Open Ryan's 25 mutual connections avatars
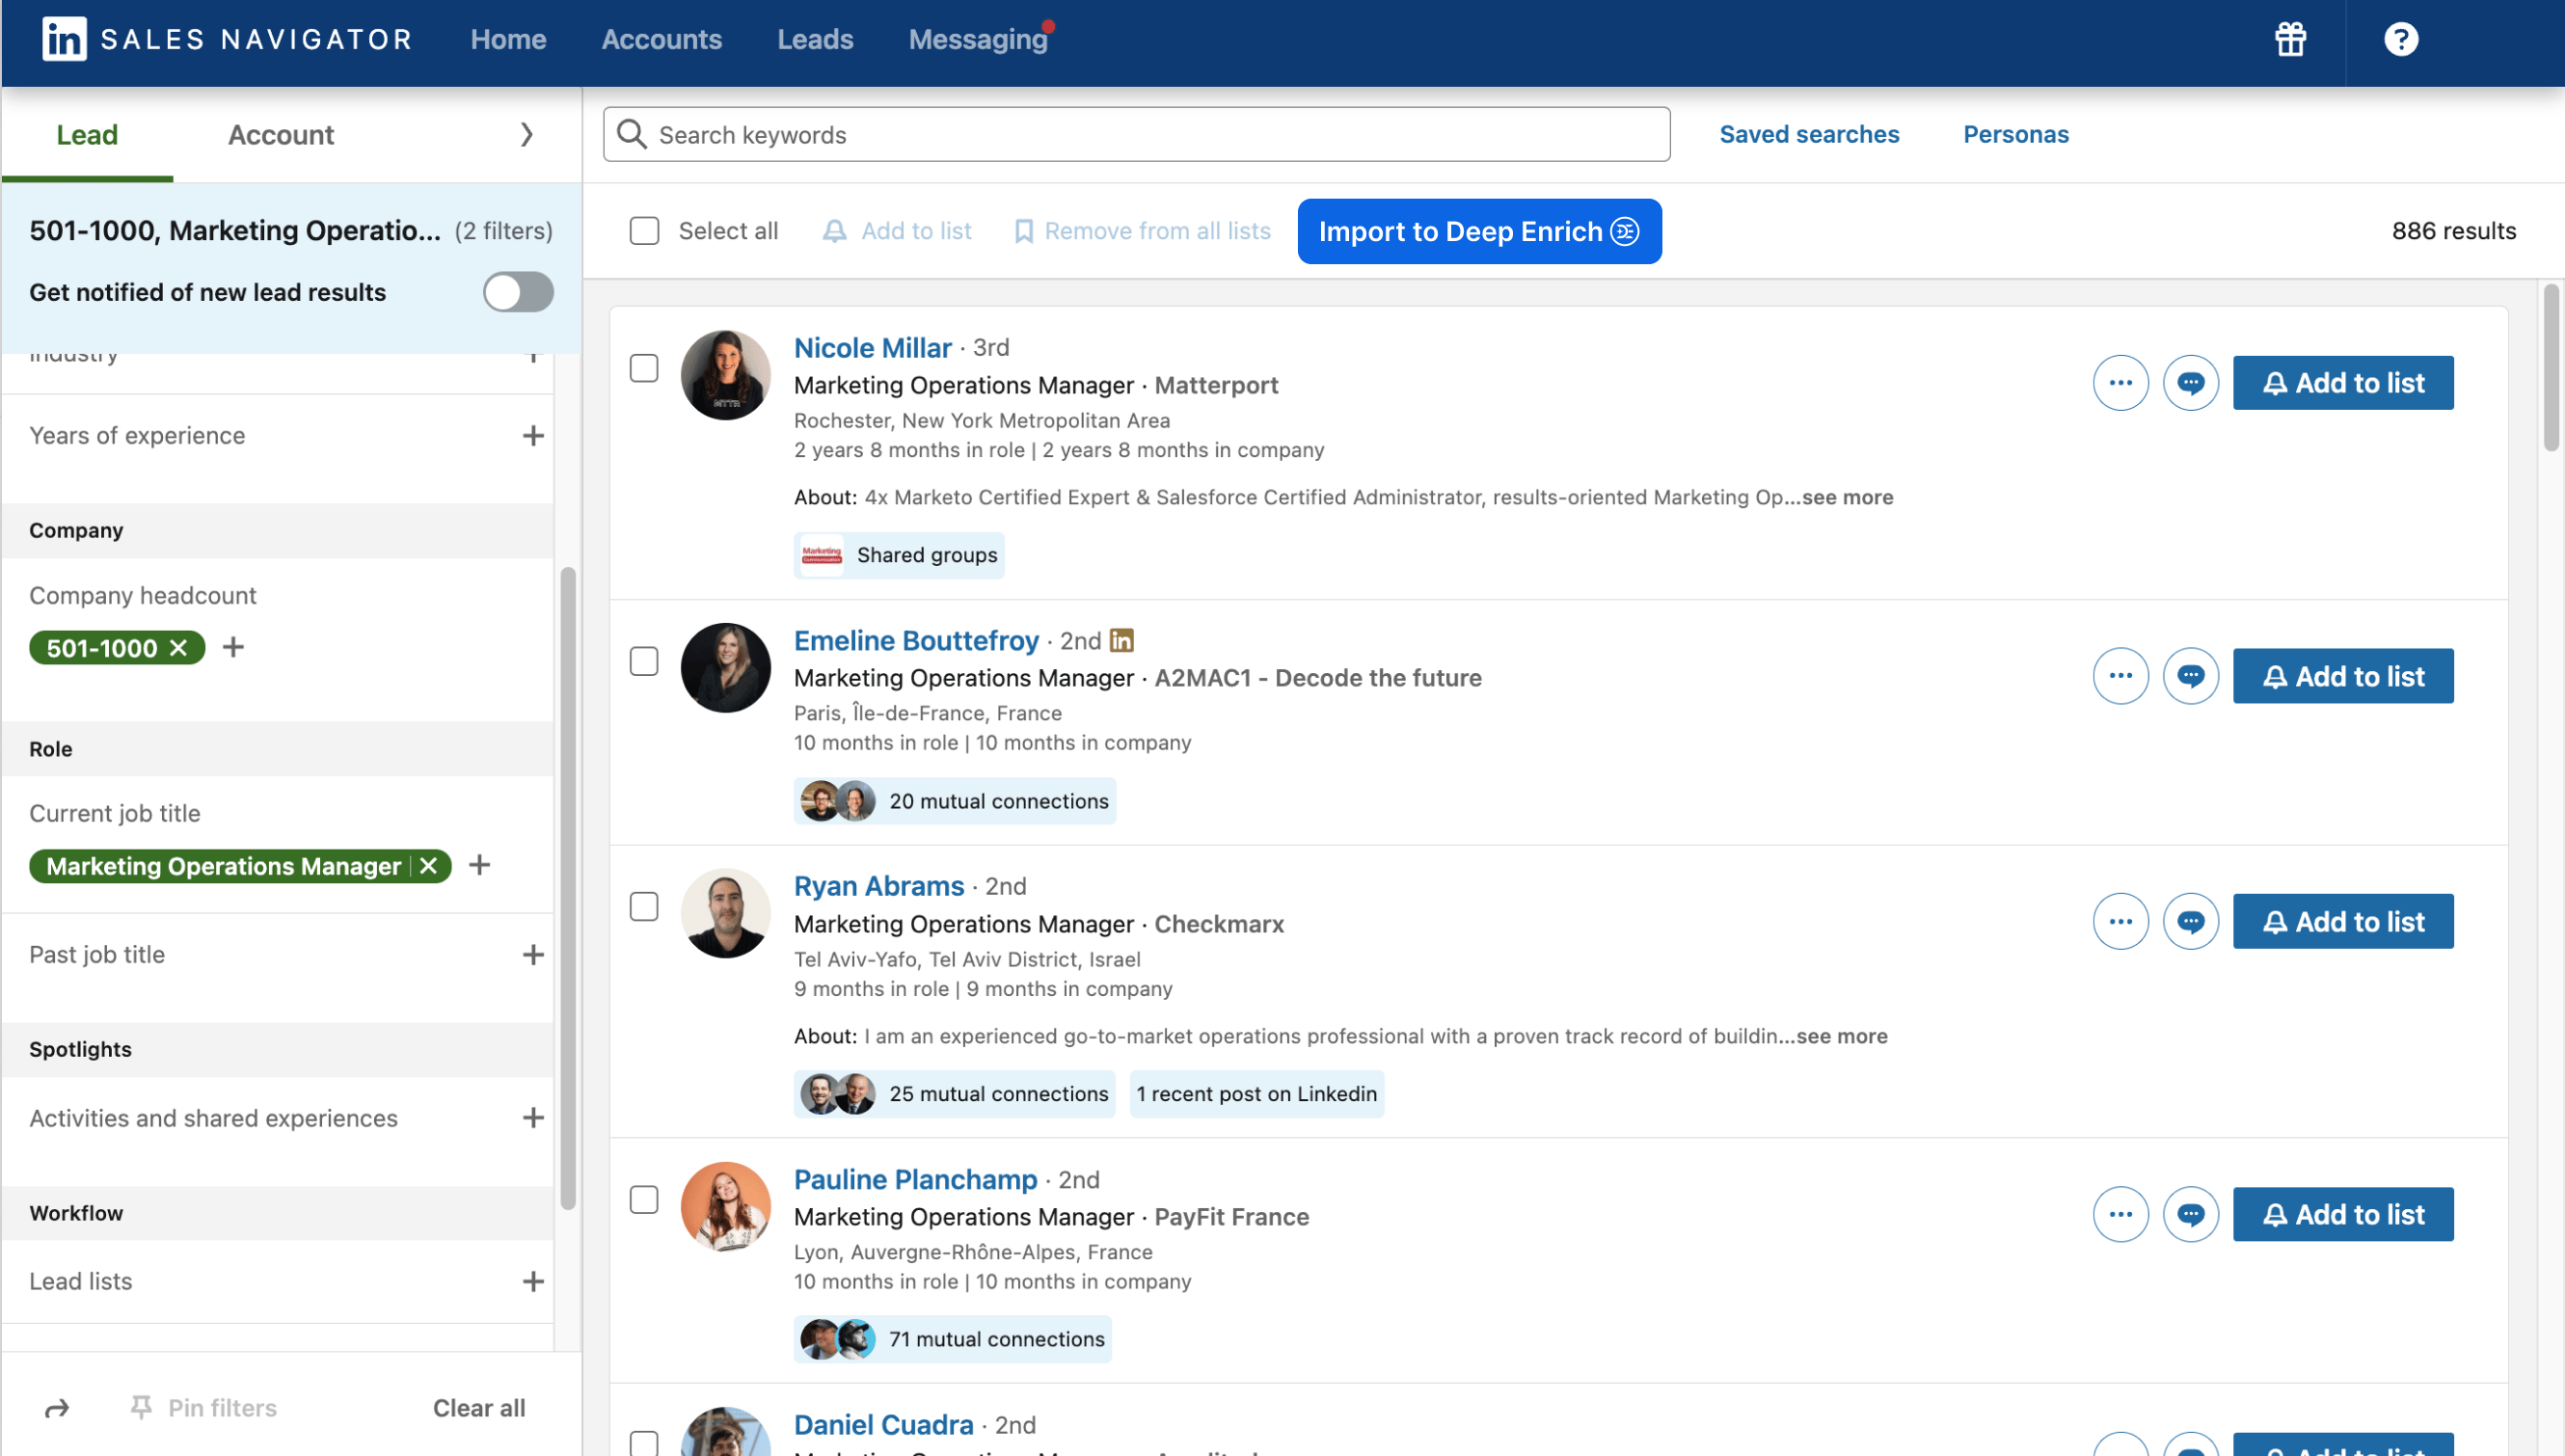The height and width of the screenshot is (1456, 2565). point(838,1094)
